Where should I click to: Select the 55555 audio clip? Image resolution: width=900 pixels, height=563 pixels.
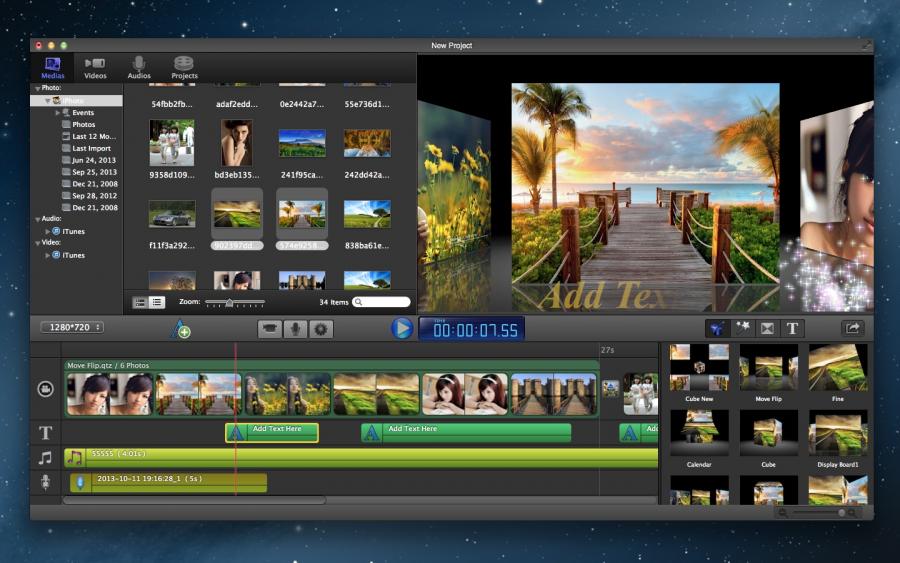(x=361, y=457)
